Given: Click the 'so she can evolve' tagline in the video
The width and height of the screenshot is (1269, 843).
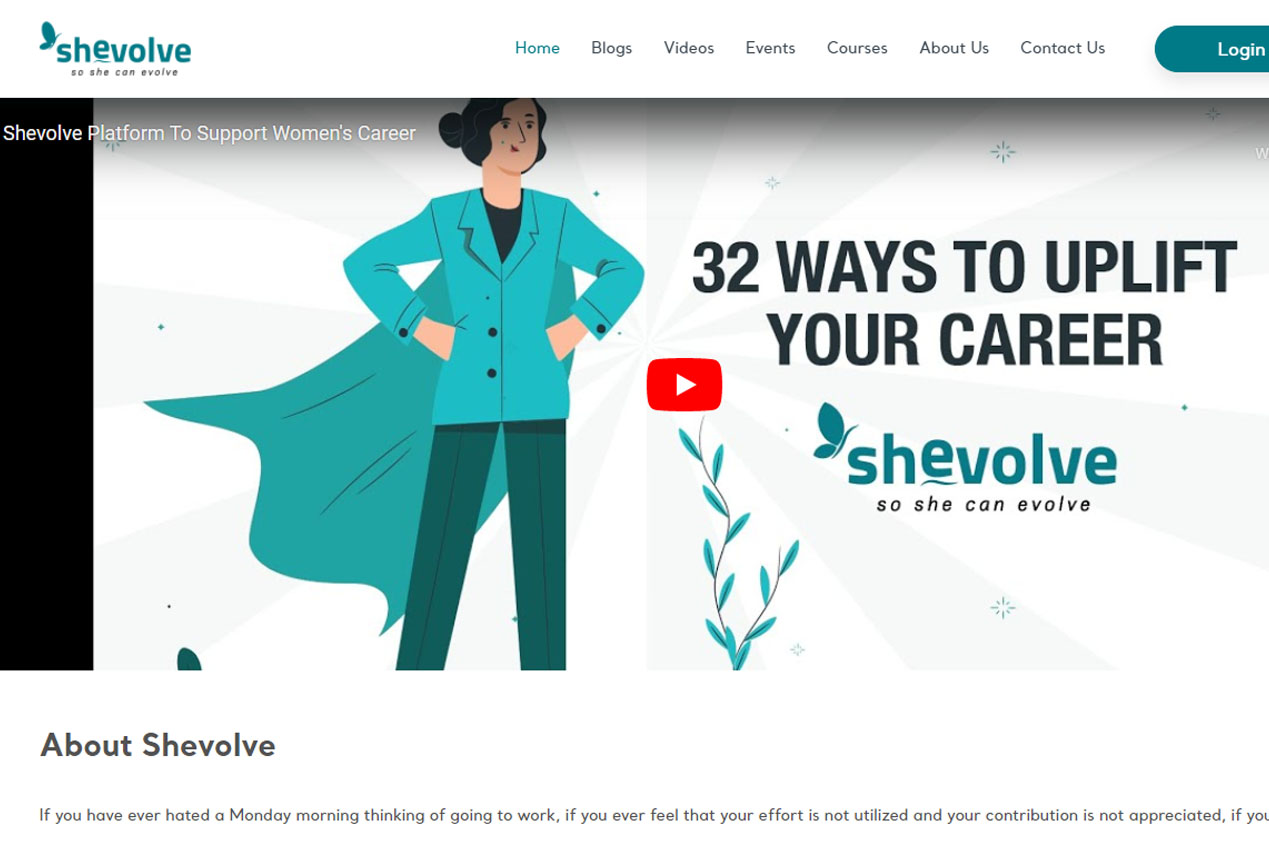Looking at the screenshot, I should [983, 504].
